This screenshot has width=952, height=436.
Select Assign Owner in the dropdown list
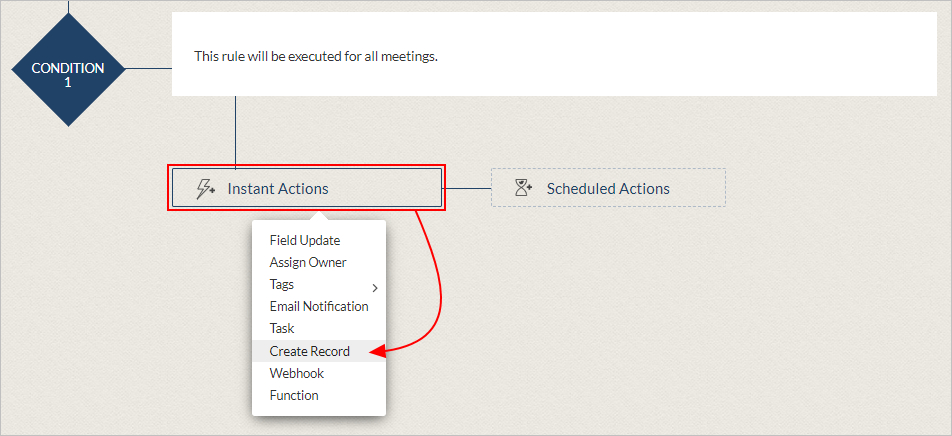308,262
